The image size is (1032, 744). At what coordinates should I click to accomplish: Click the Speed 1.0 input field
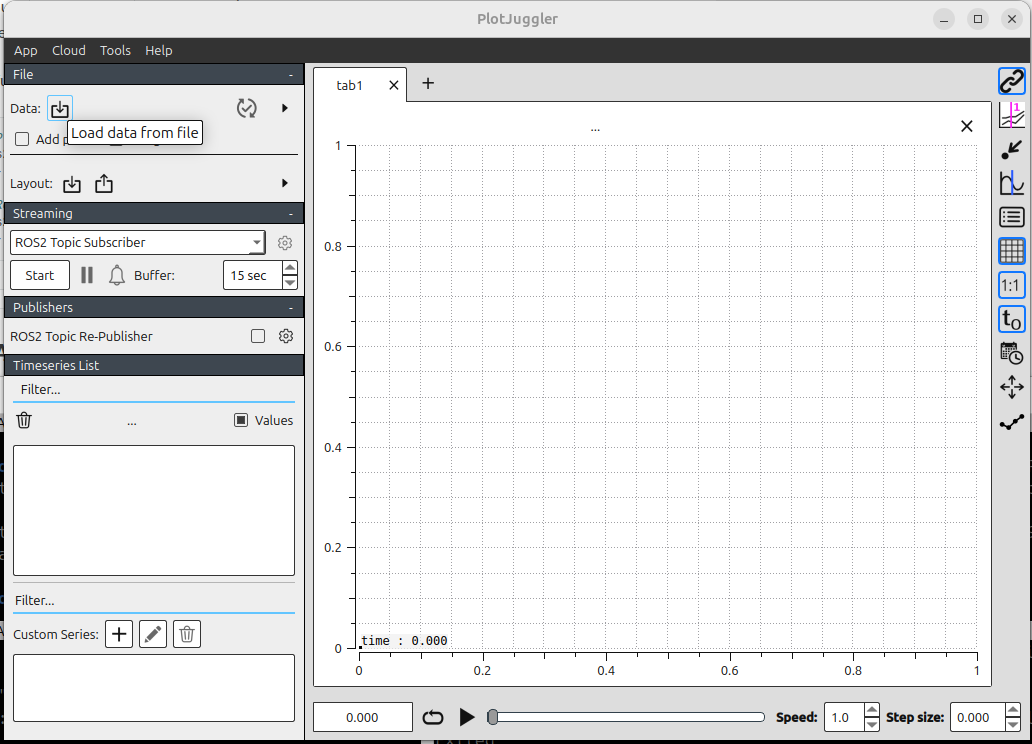(844, 717)
